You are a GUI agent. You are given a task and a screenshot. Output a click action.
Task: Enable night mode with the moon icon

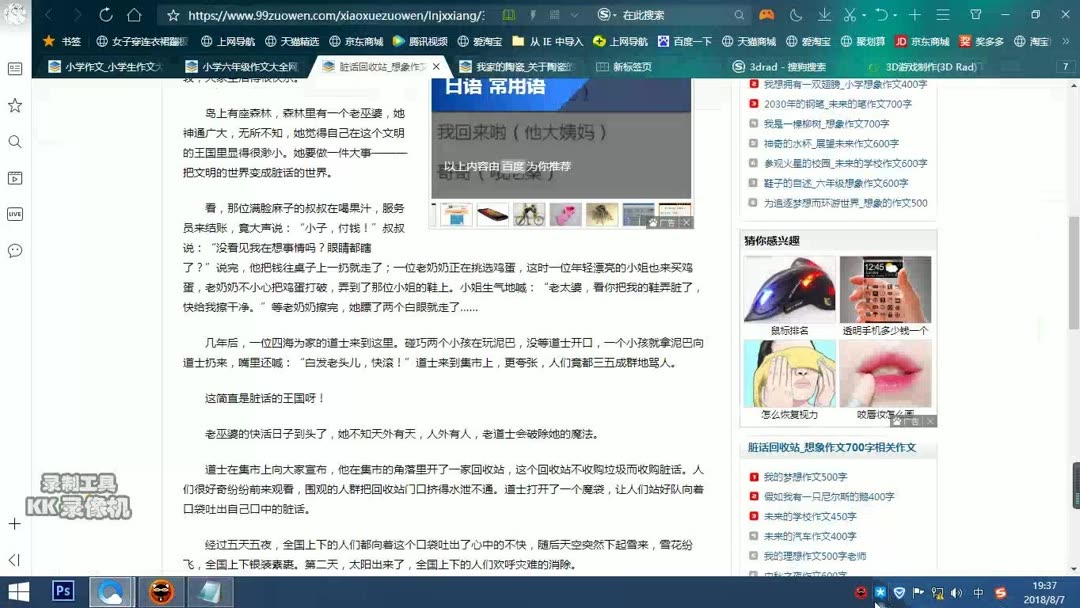pyautogui.click(x=796, y=15)
